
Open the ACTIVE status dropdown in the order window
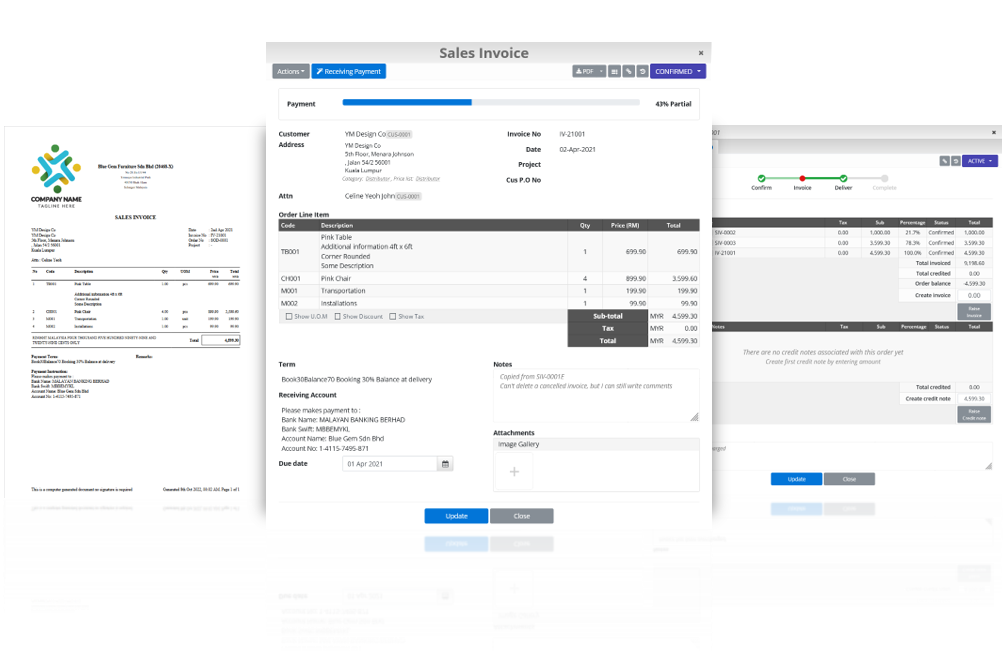click(980, 161)
